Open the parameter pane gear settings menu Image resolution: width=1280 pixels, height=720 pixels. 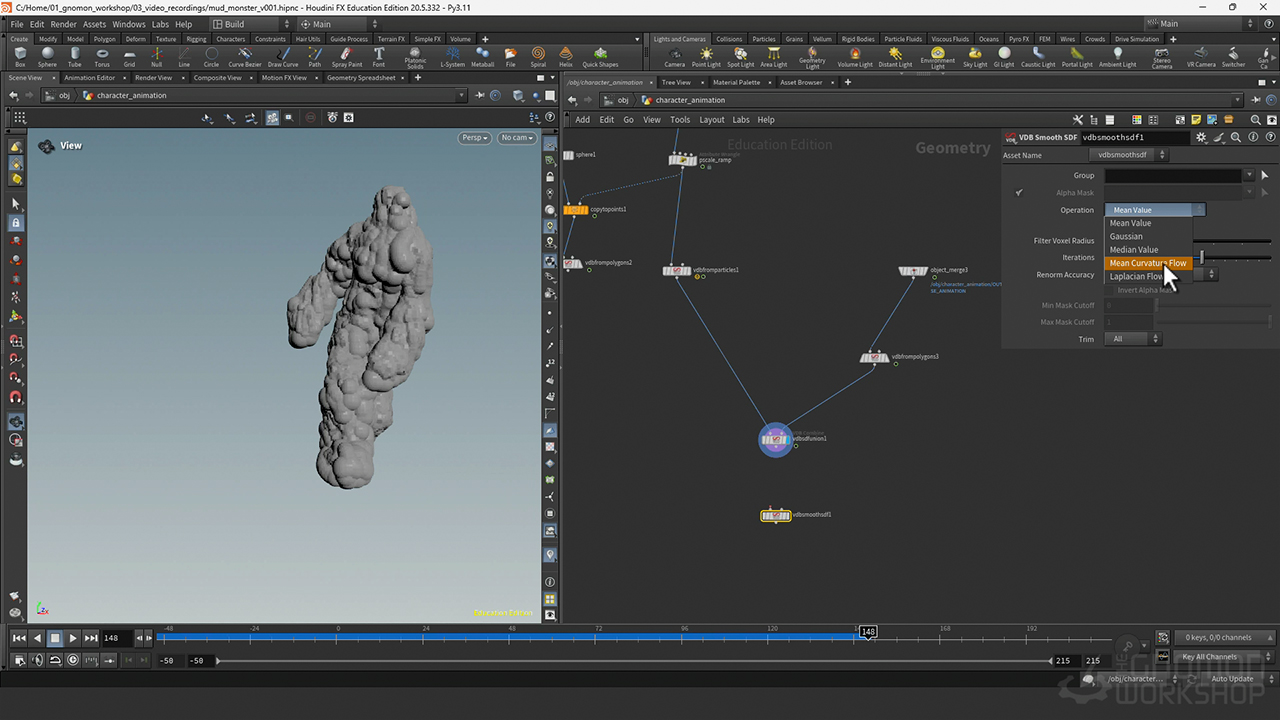tap(1201, 137)
